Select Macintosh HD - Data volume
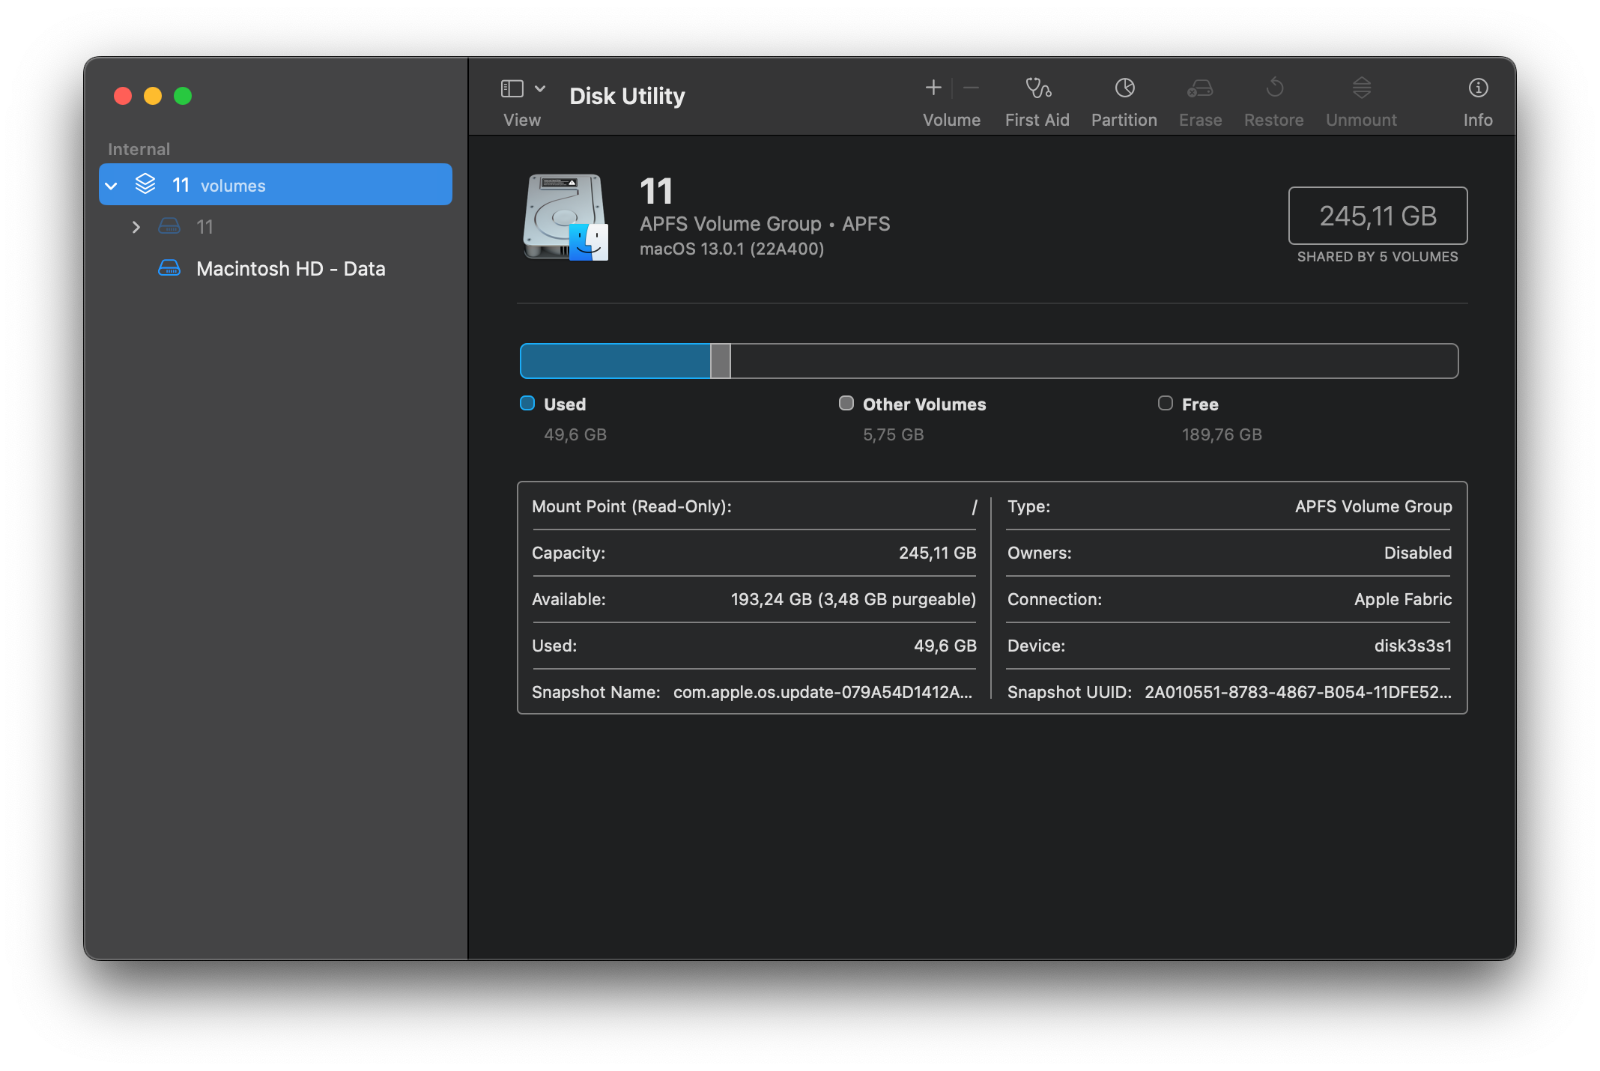1600x1071 pixels. pyautogui.click(x=276, y=269)
